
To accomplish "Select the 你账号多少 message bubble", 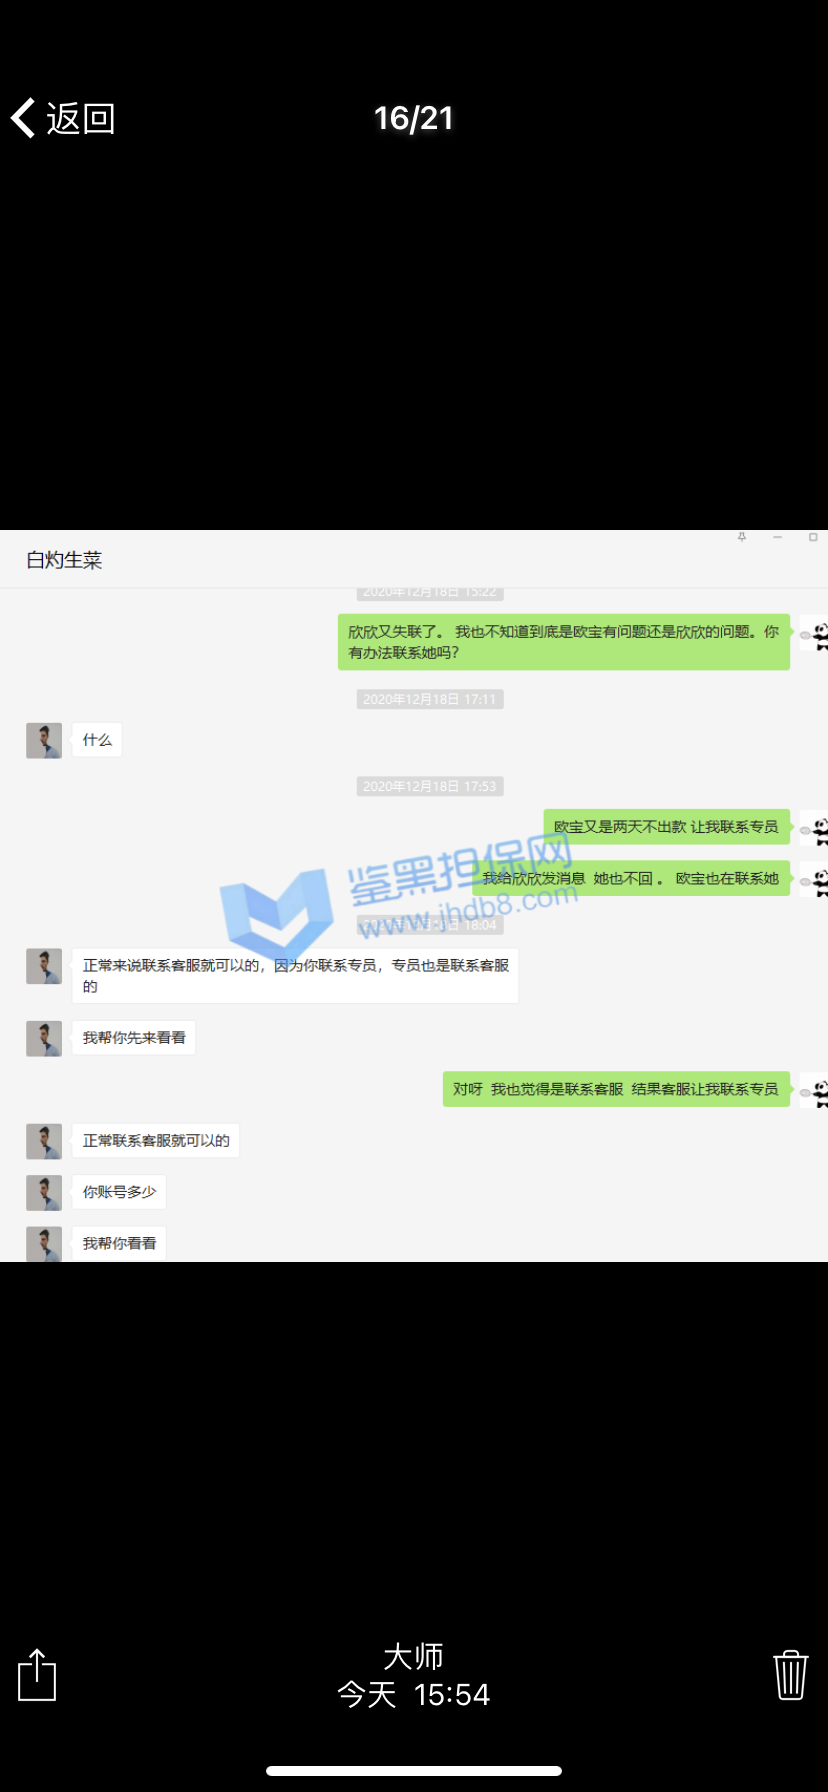I will coord(119,1192).
